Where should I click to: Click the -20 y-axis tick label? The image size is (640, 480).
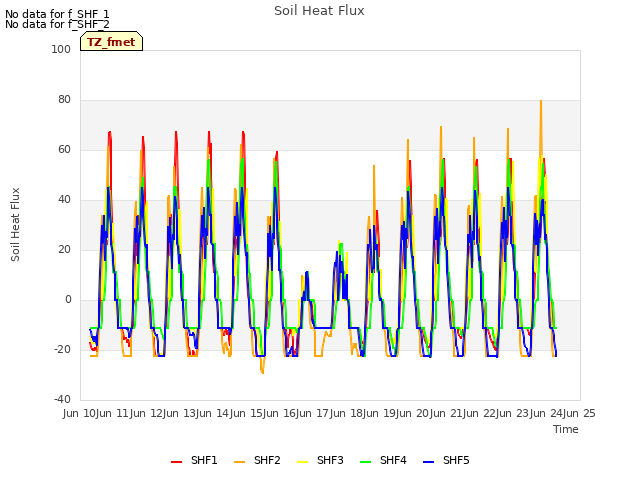62,349
